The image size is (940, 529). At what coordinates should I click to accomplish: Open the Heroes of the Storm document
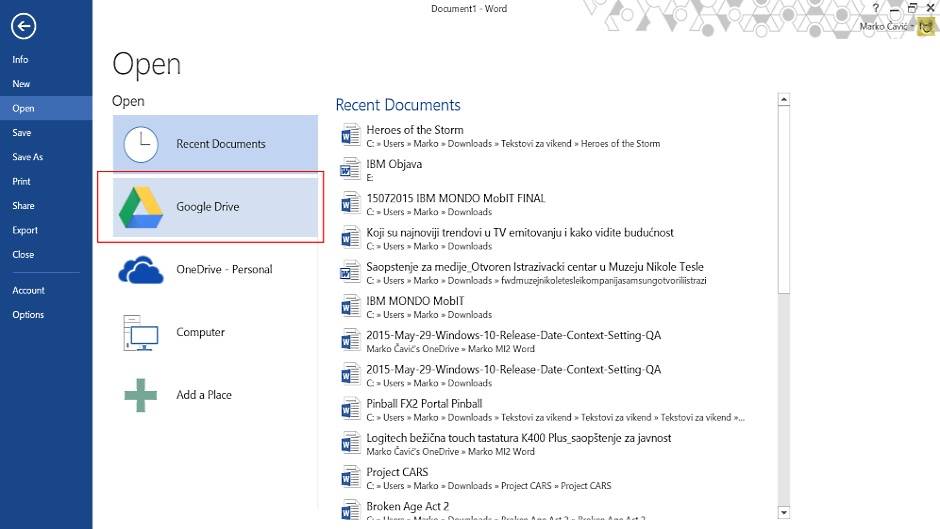click(414, 130)
